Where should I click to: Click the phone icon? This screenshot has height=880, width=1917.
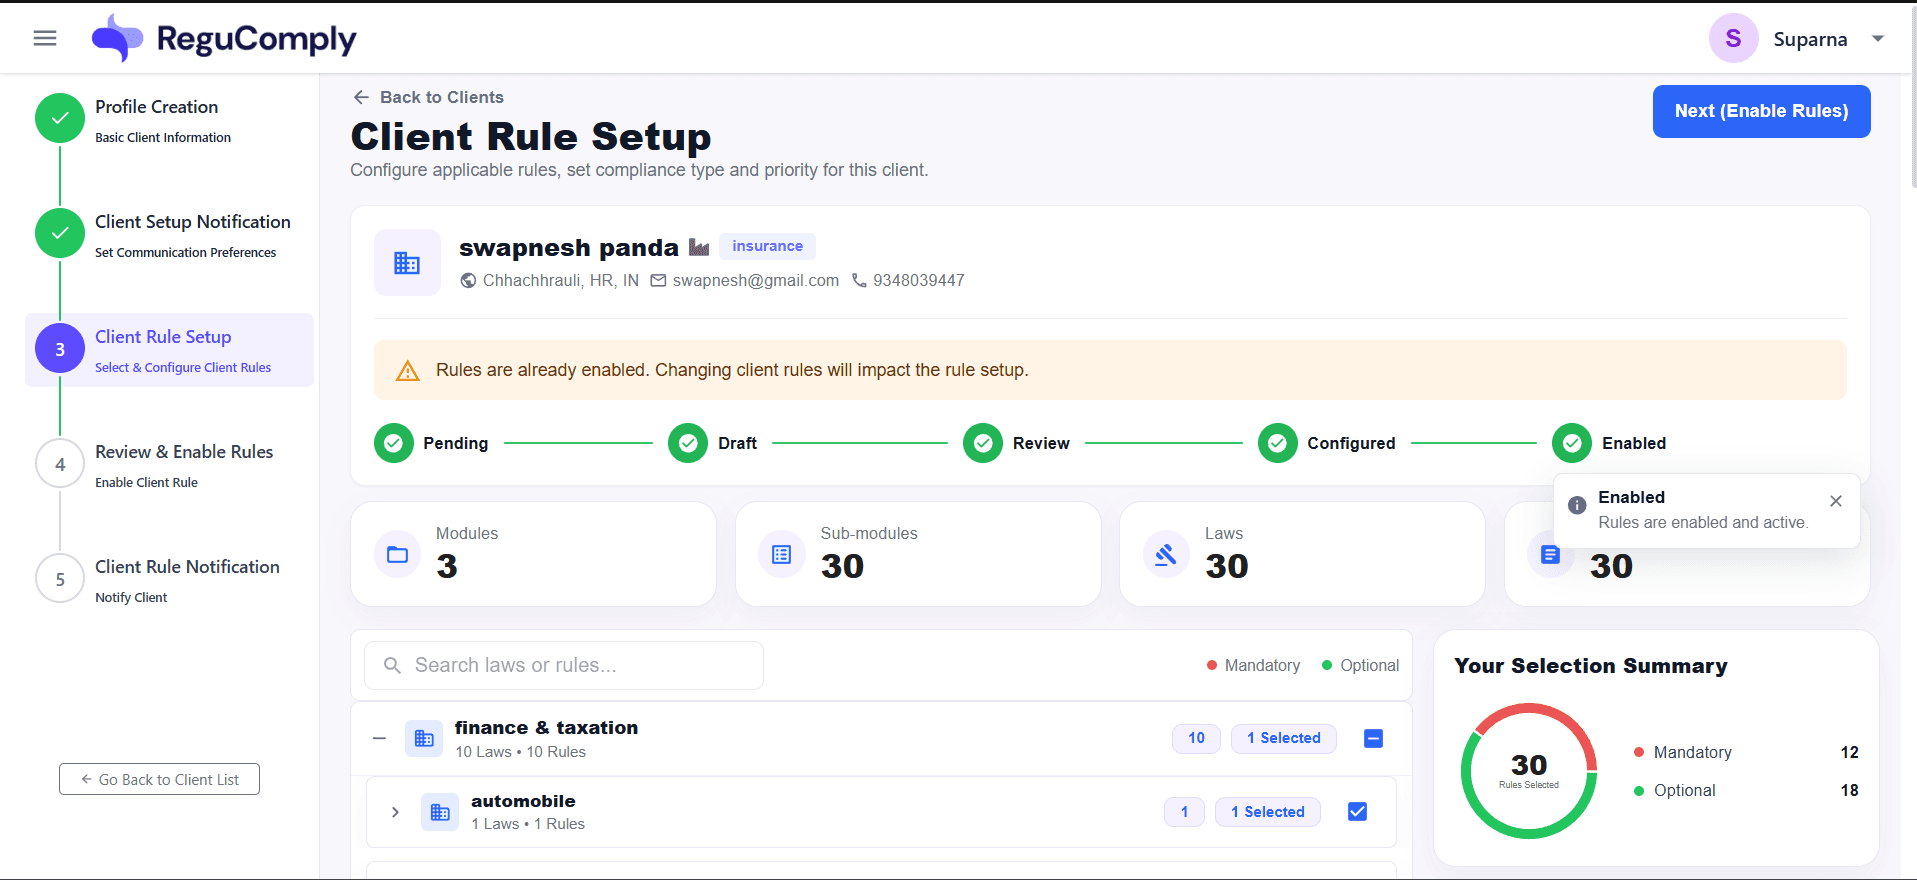pos(859,281)
